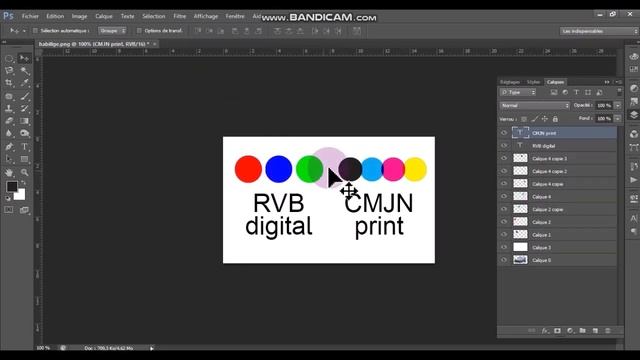Filter layers by type layers icon
Image resolution: width=640 pixels, height=360 pixels.
click(x=576, y=93)
